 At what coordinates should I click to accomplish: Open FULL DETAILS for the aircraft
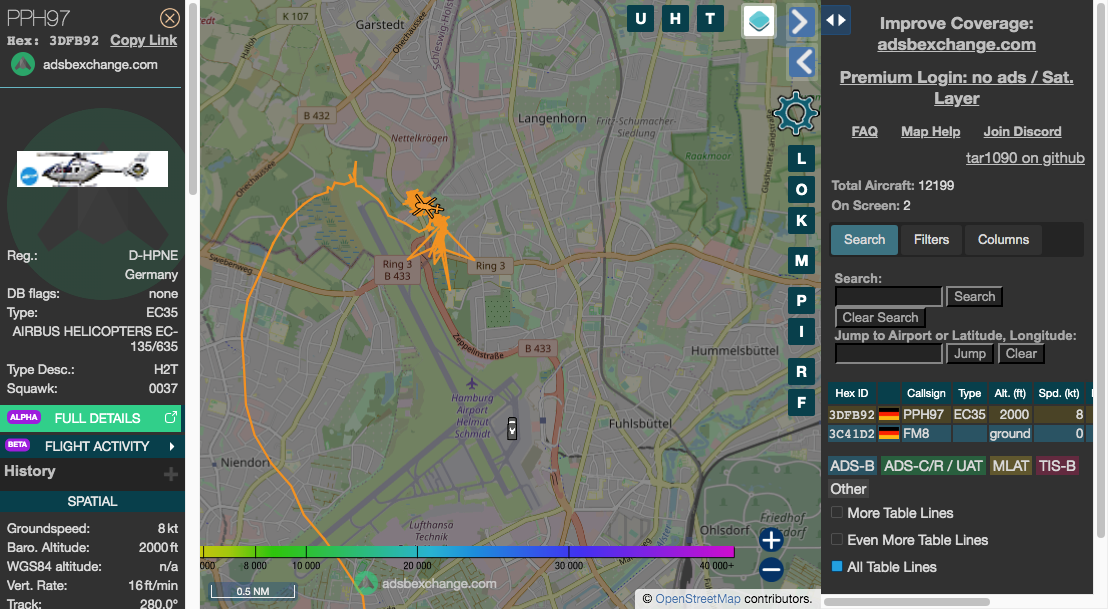tap(90, 418)
